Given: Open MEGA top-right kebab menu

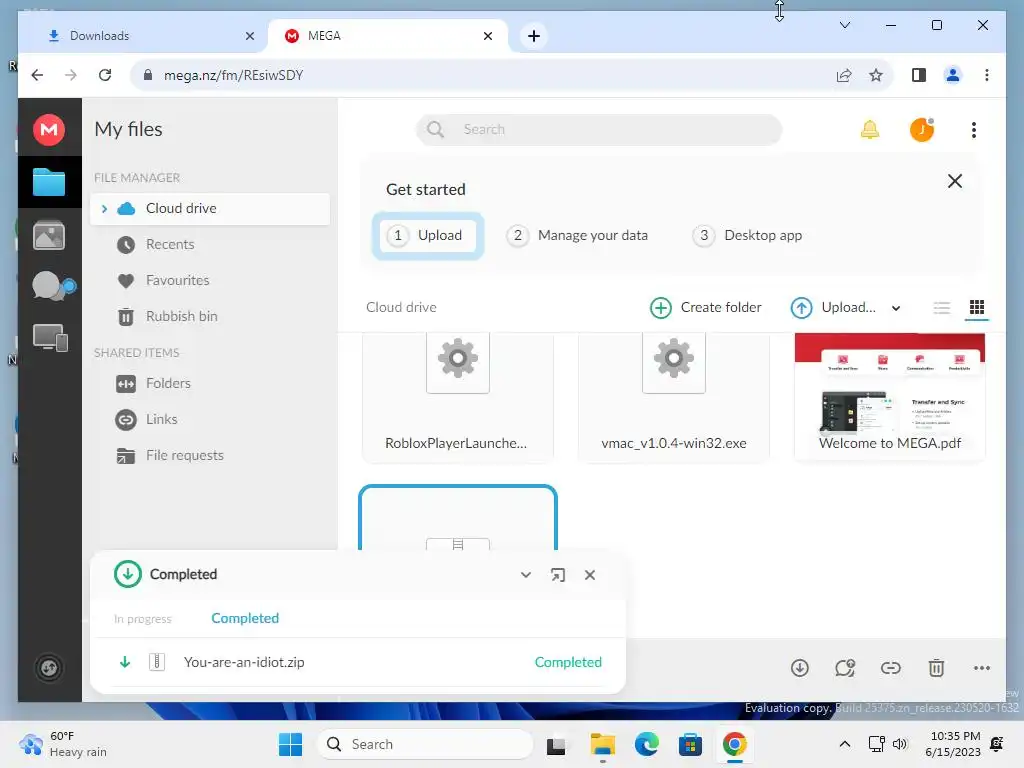Looking at the screenshot, I should point(973,130).
